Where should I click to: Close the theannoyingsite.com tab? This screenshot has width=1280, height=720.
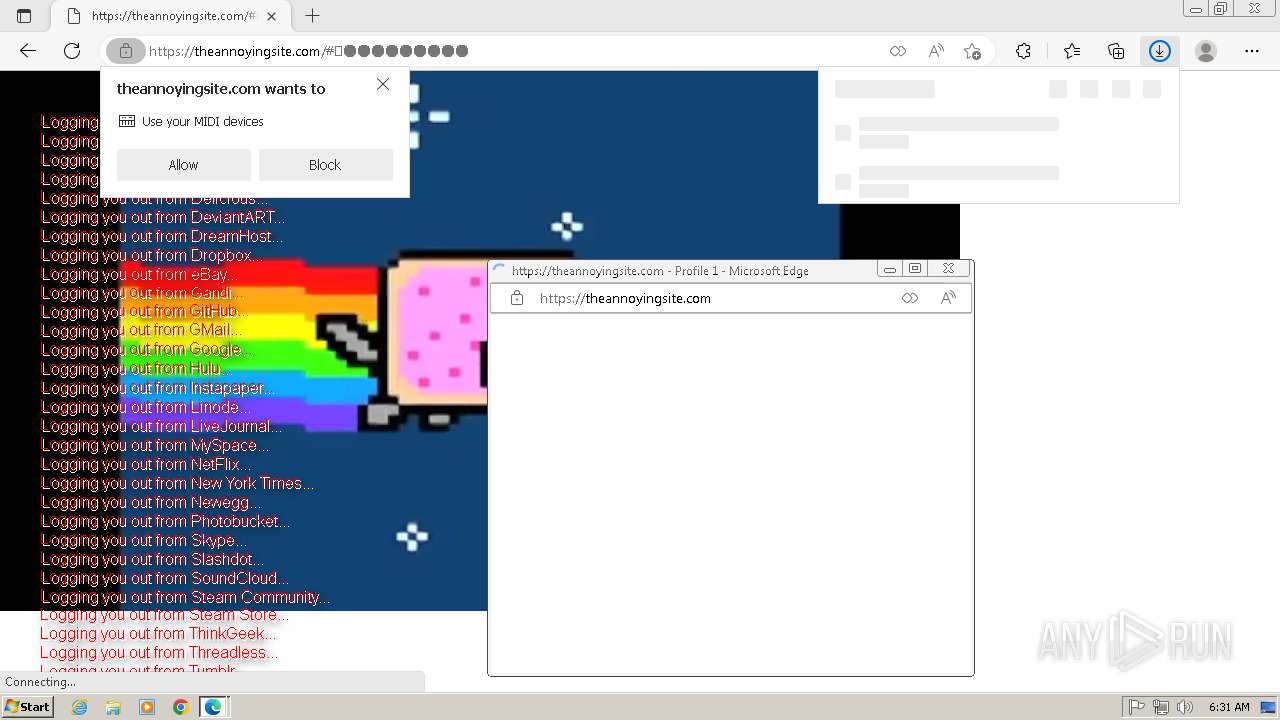pyautogui.click(x=271, y=16)
